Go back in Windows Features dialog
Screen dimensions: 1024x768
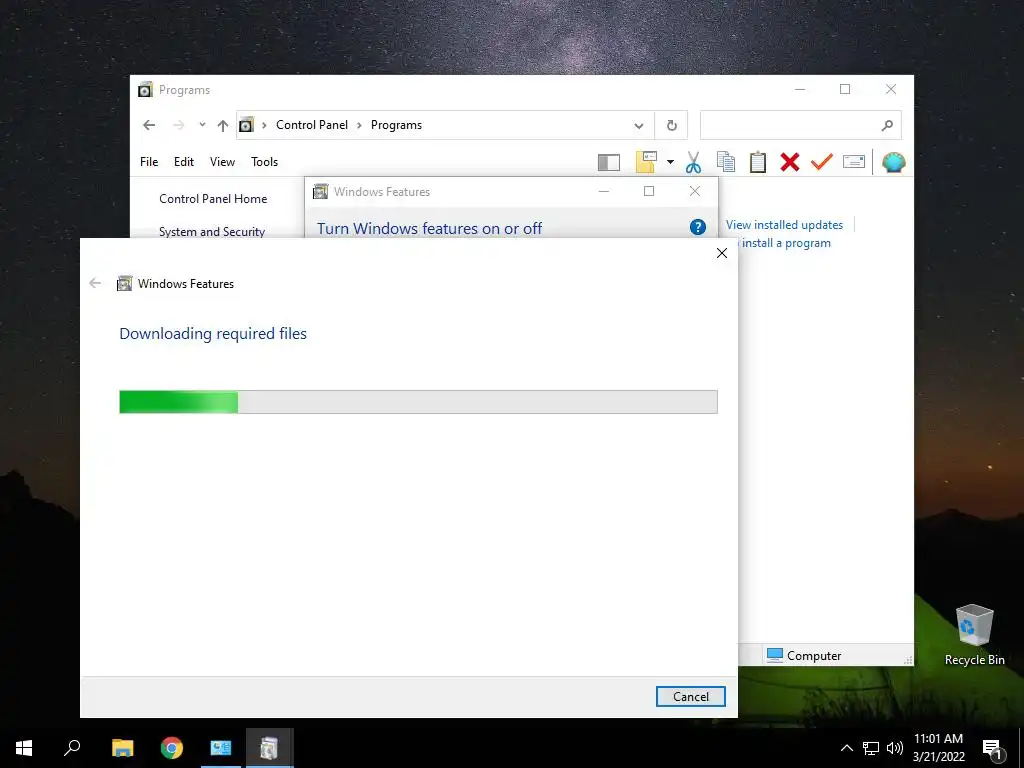(x=95, y=283)
